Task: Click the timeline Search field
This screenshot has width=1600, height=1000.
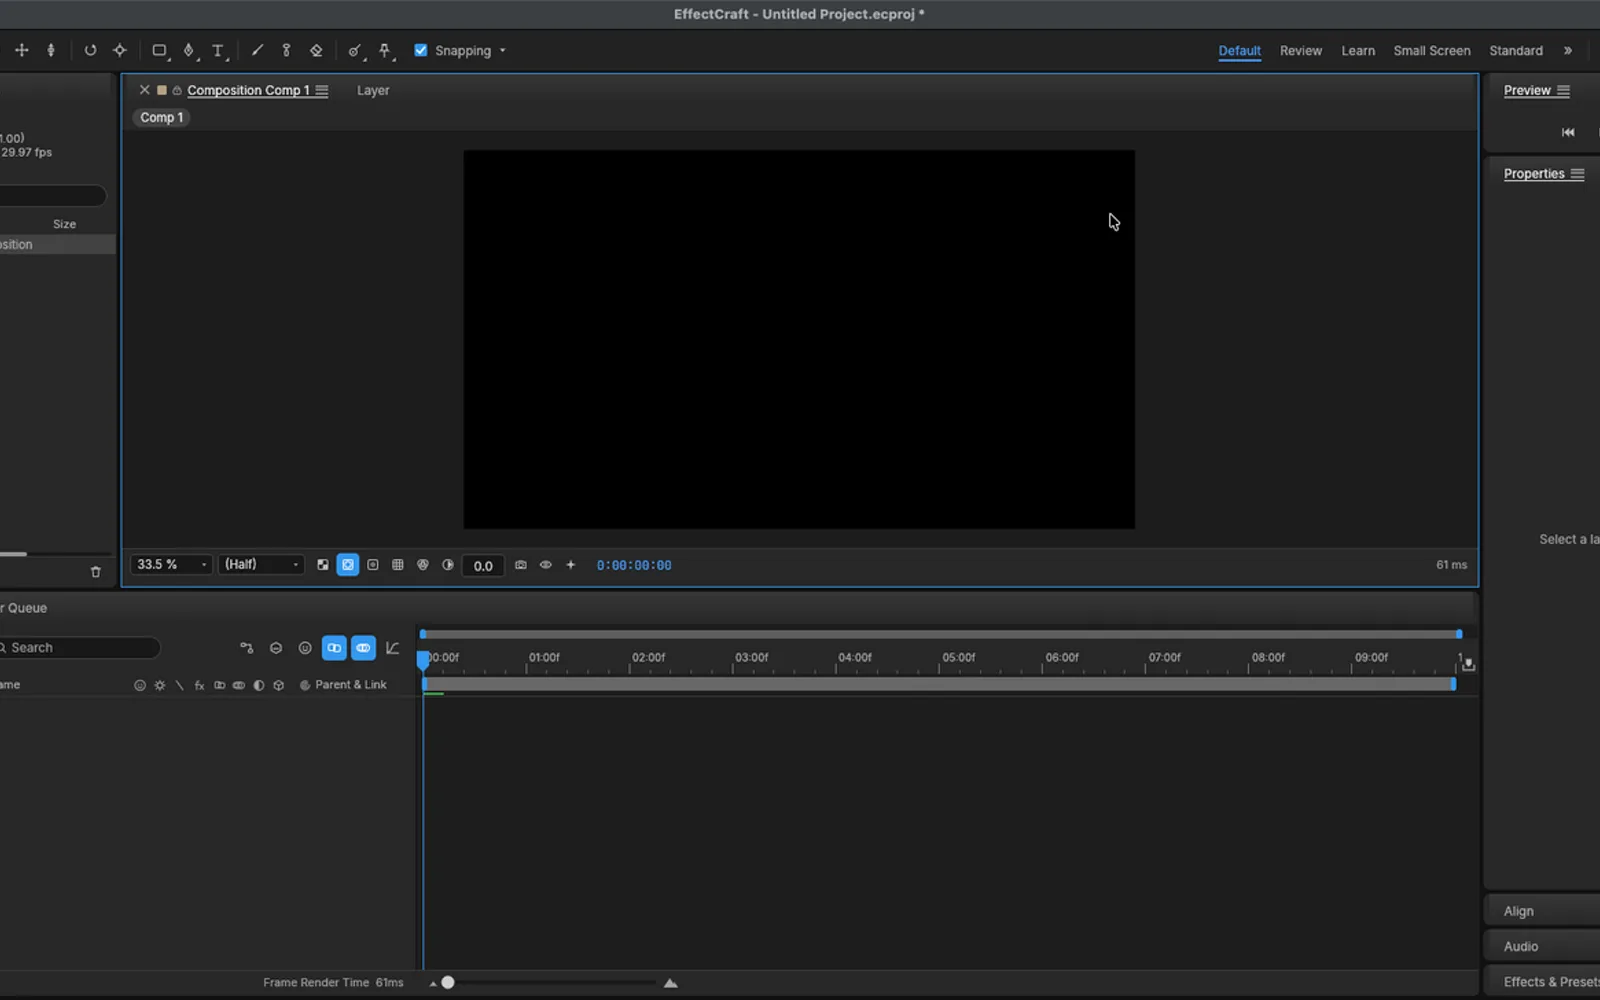Action: 79,648
